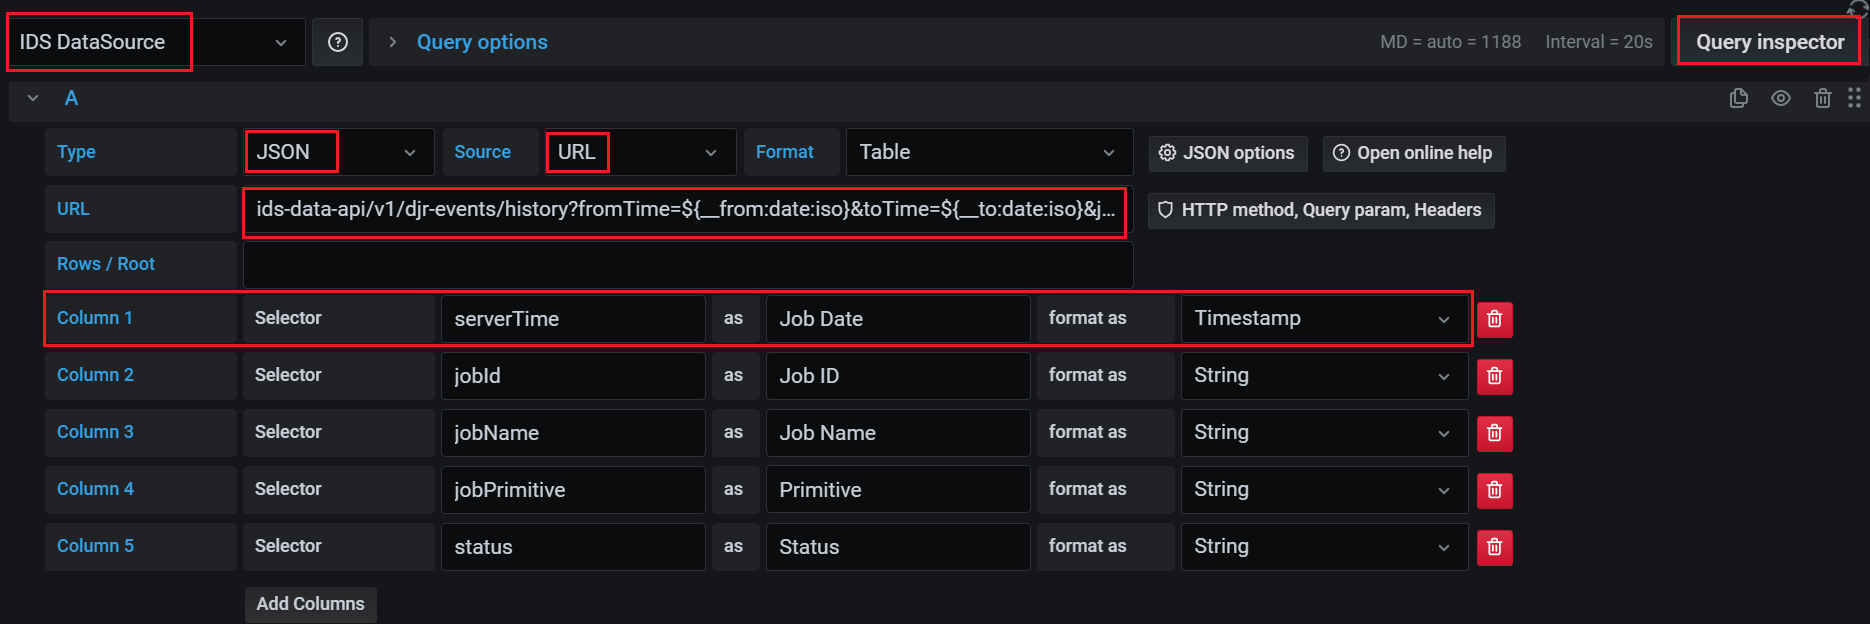Delete the Column 5 status row
Image resolution: width=1870 pixels, height=624 pixels.
tap(1494, 547)
